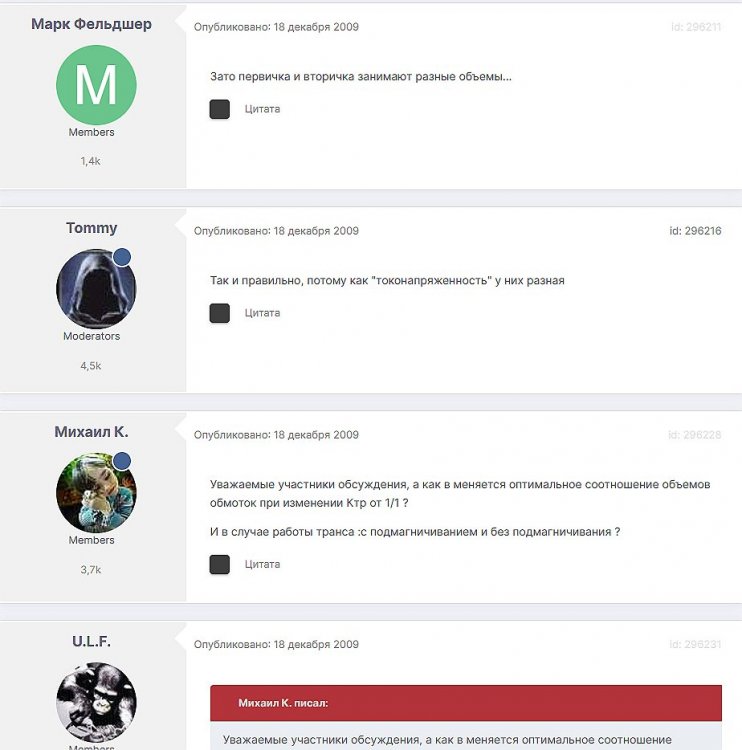The width and height of the screenshot is (742, 750).
Task: Tick the checkbox in Tommy's post
Action: 220,313
